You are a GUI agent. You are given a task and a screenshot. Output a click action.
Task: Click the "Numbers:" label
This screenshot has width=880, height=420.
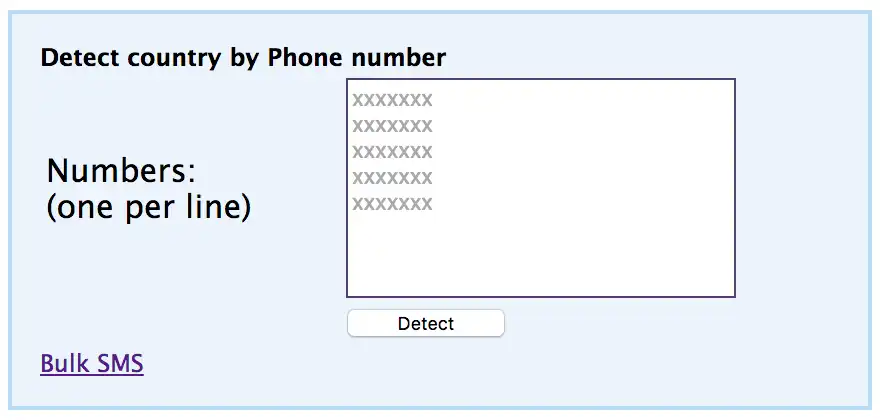[x=121, y=171]
